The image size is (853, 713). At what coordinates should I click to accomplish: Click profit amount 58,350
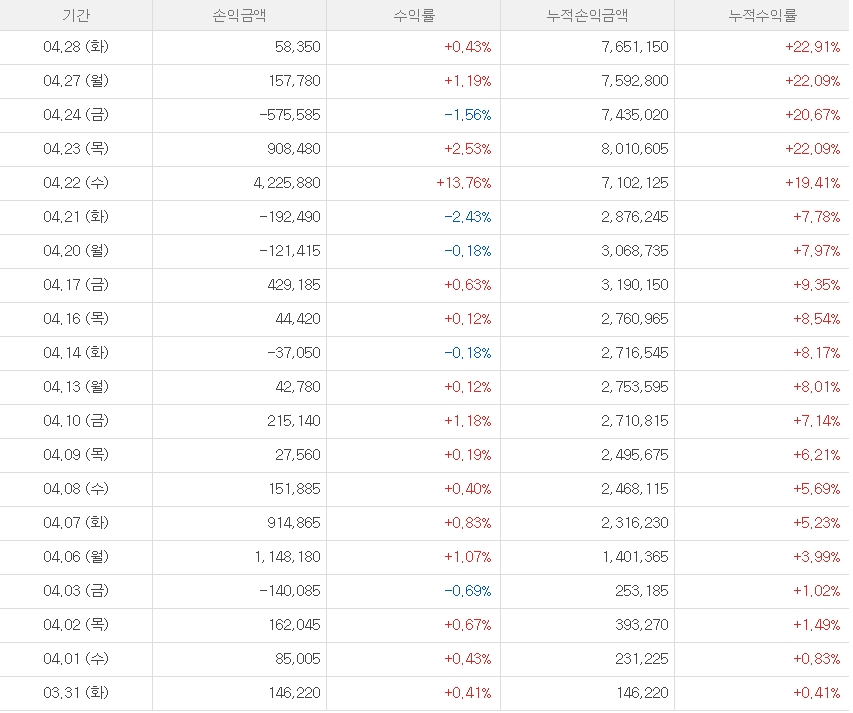point(298,47)
